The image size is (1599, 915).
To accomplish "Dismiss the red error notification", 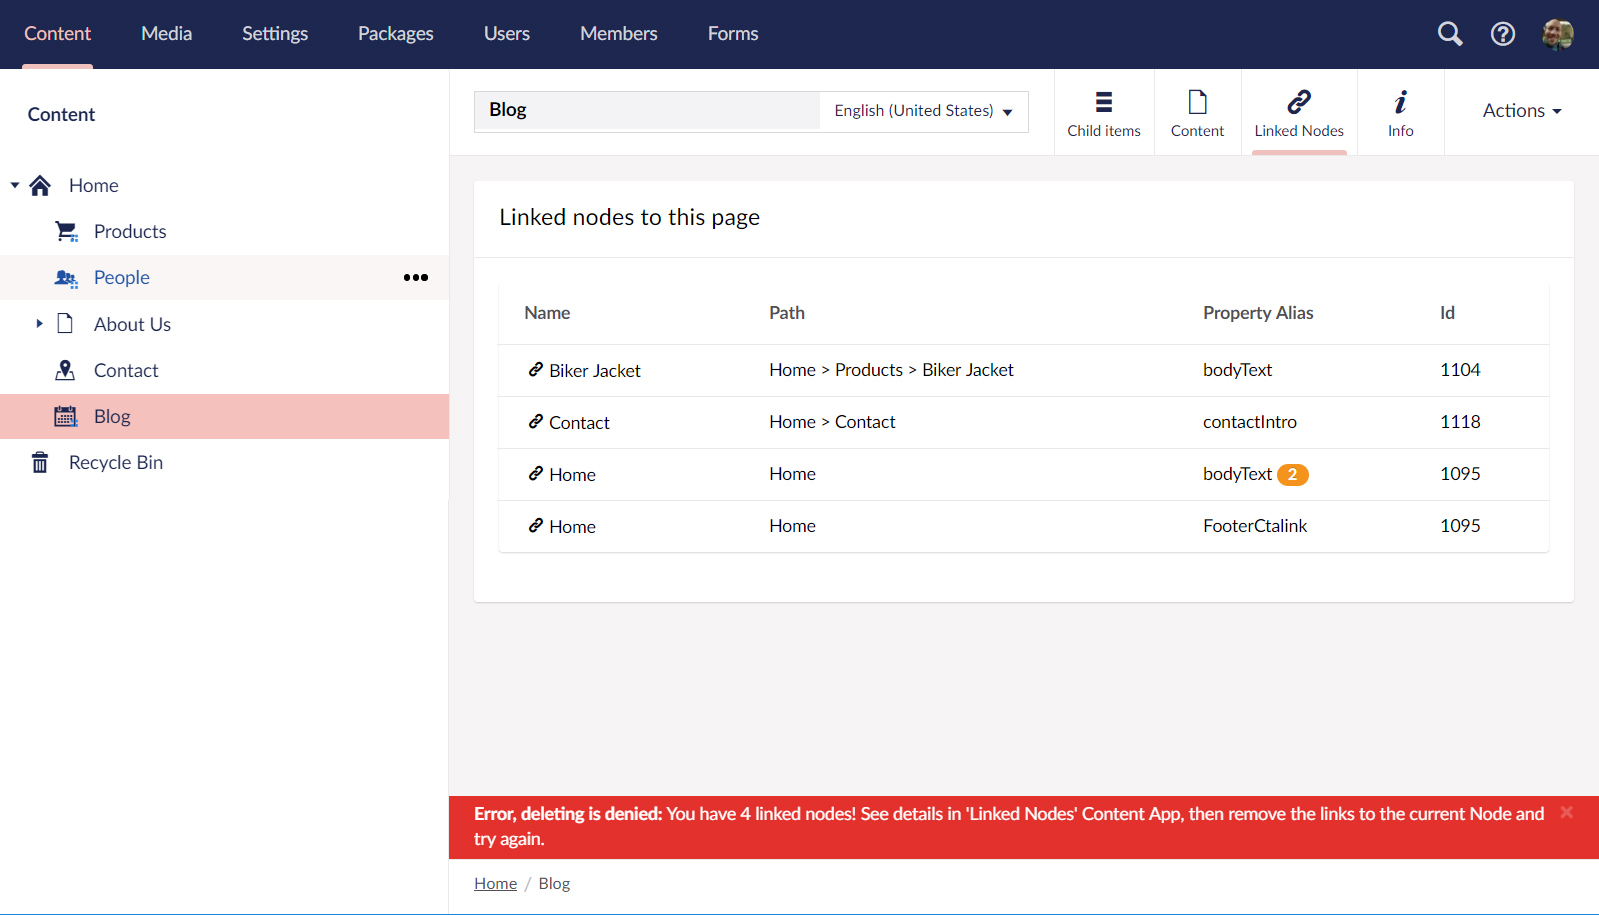I will click(1566, 813).
